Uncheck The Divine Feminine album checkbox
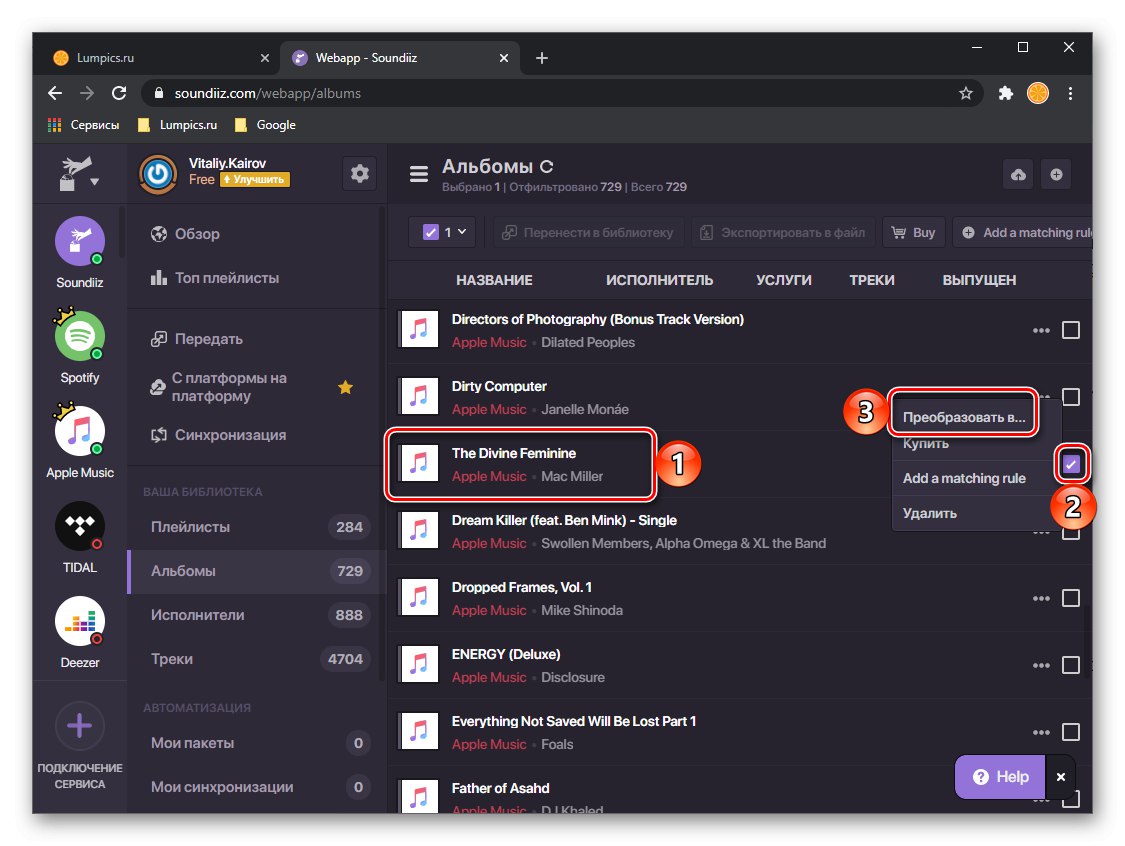 pyautogui.click(x=1070, y=464)
